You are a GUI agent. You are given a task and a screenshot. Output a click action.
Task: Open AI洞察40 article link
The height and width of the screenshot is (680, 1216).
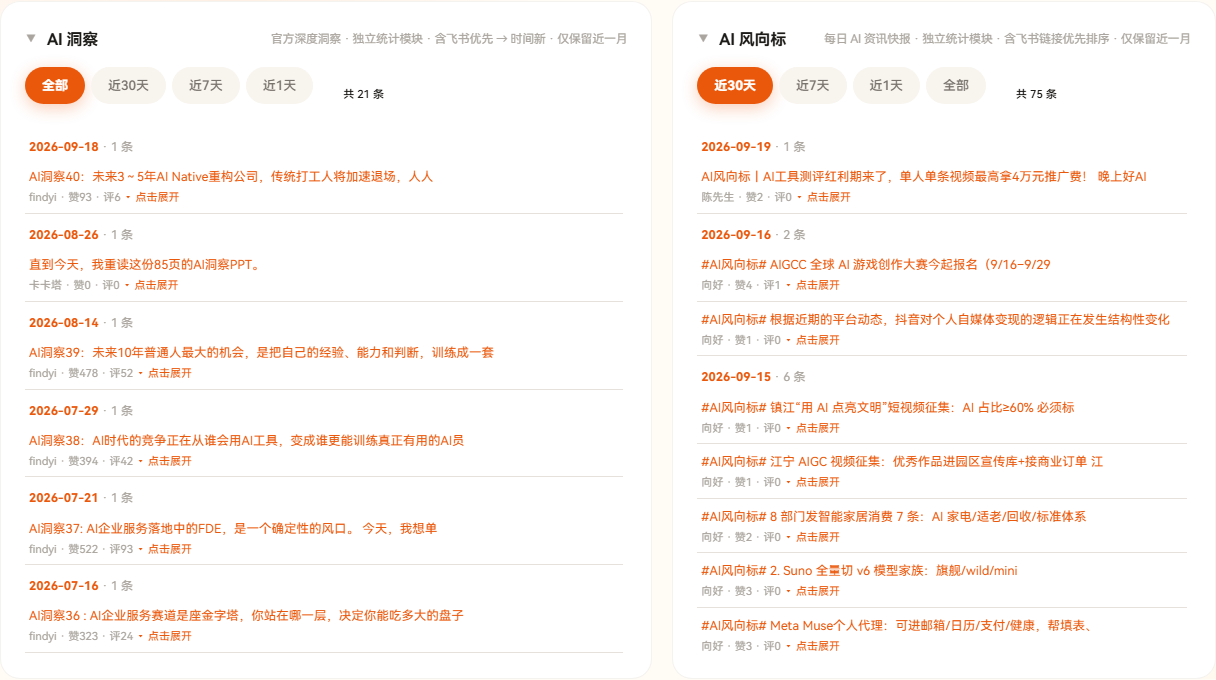click(231, 177)
